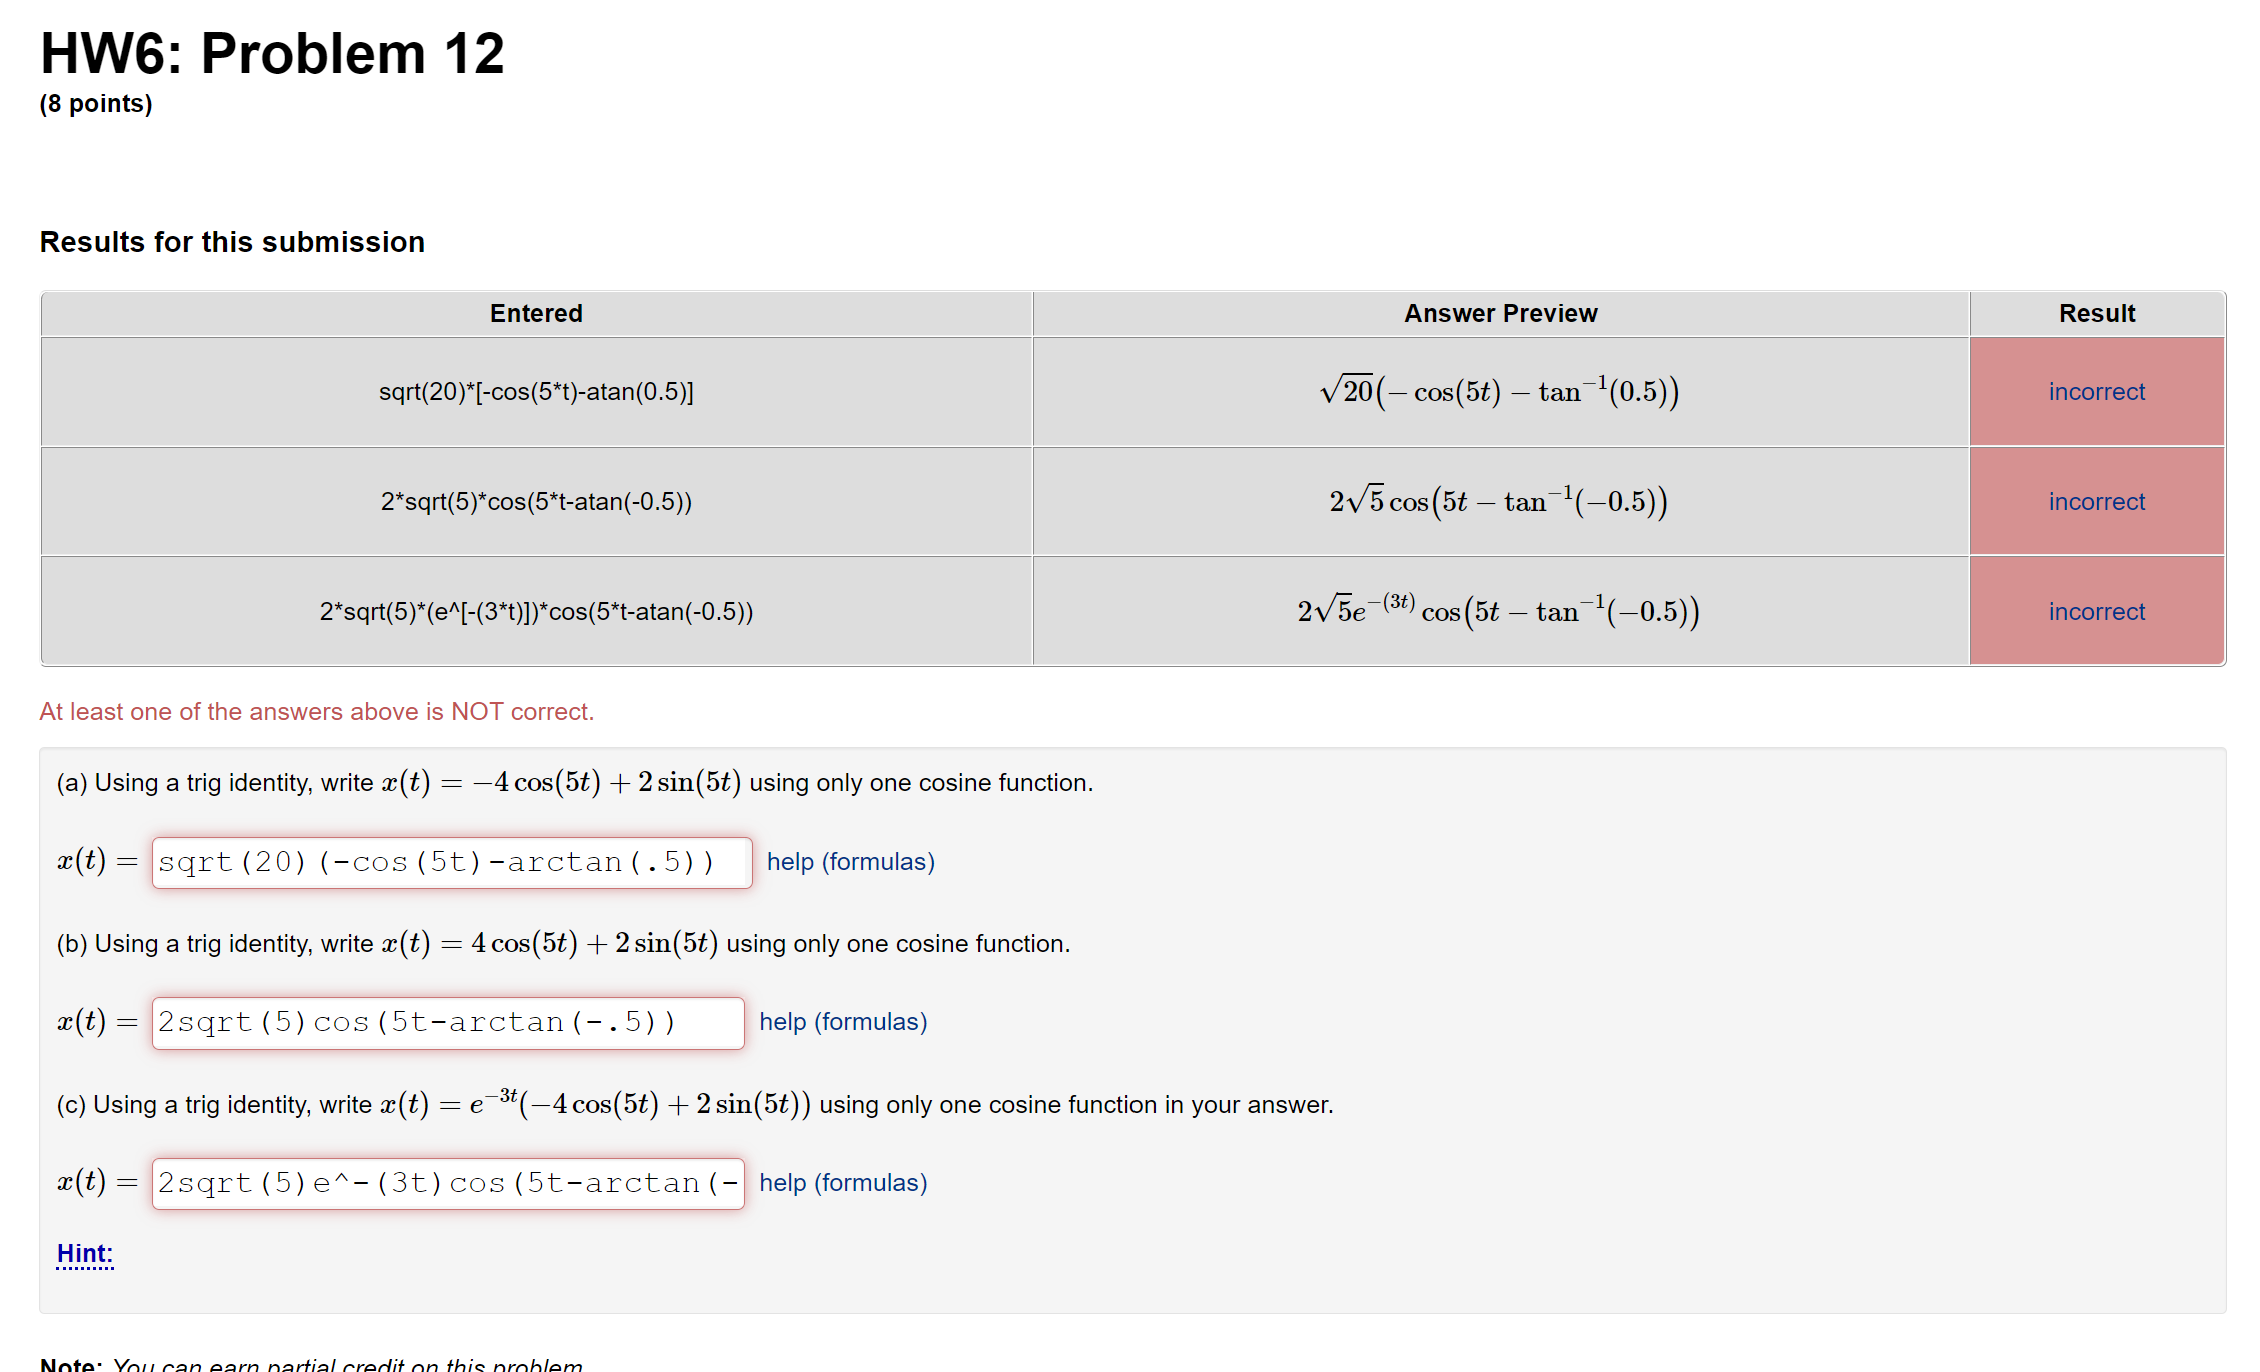Click the Entered column header
Image resolution: width=2260 pixels, height=1372 pixels.
click(x=536, y=313)
